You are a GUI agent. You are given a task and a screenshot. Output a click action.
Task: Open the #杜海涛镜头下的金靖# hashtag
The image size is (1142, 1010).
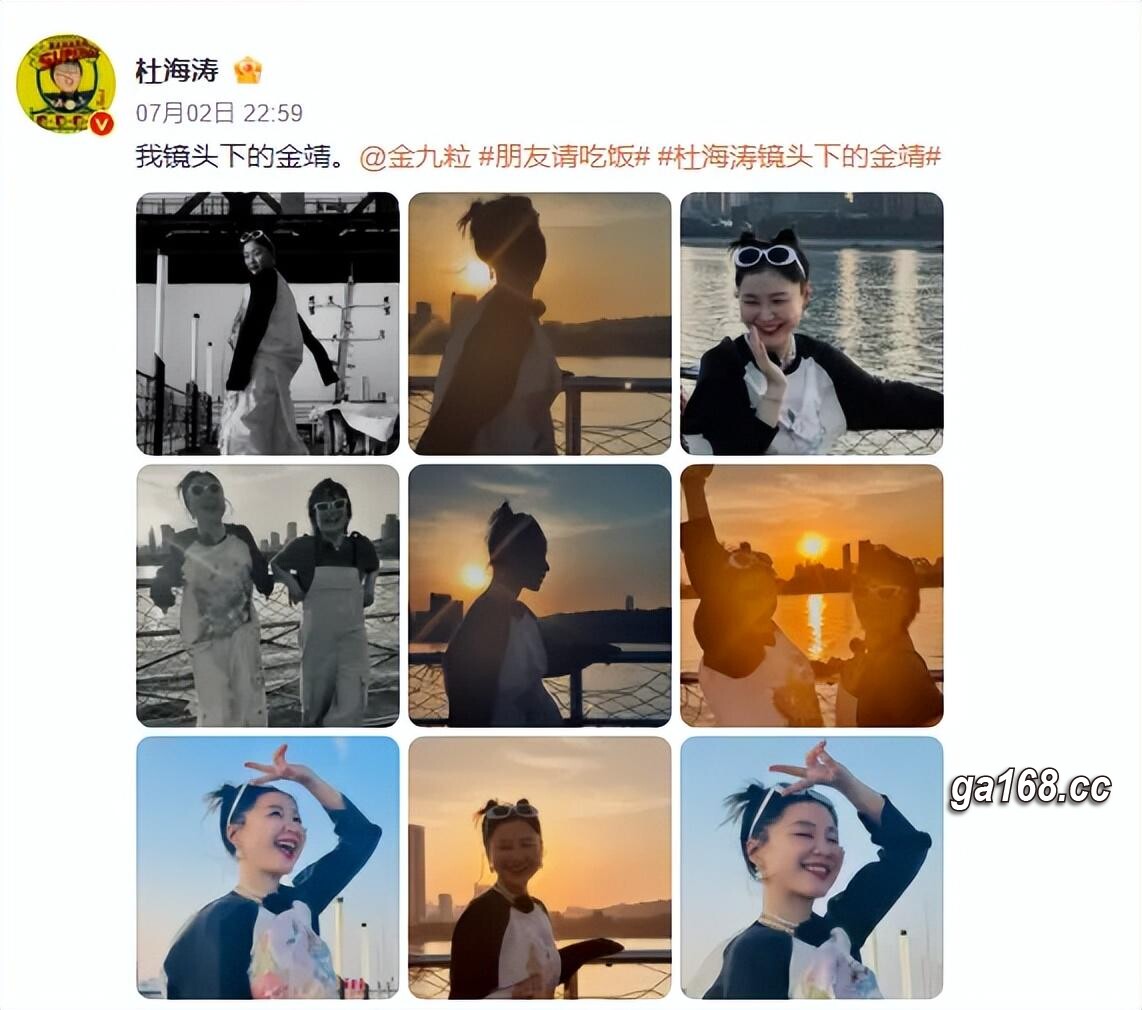800,156
